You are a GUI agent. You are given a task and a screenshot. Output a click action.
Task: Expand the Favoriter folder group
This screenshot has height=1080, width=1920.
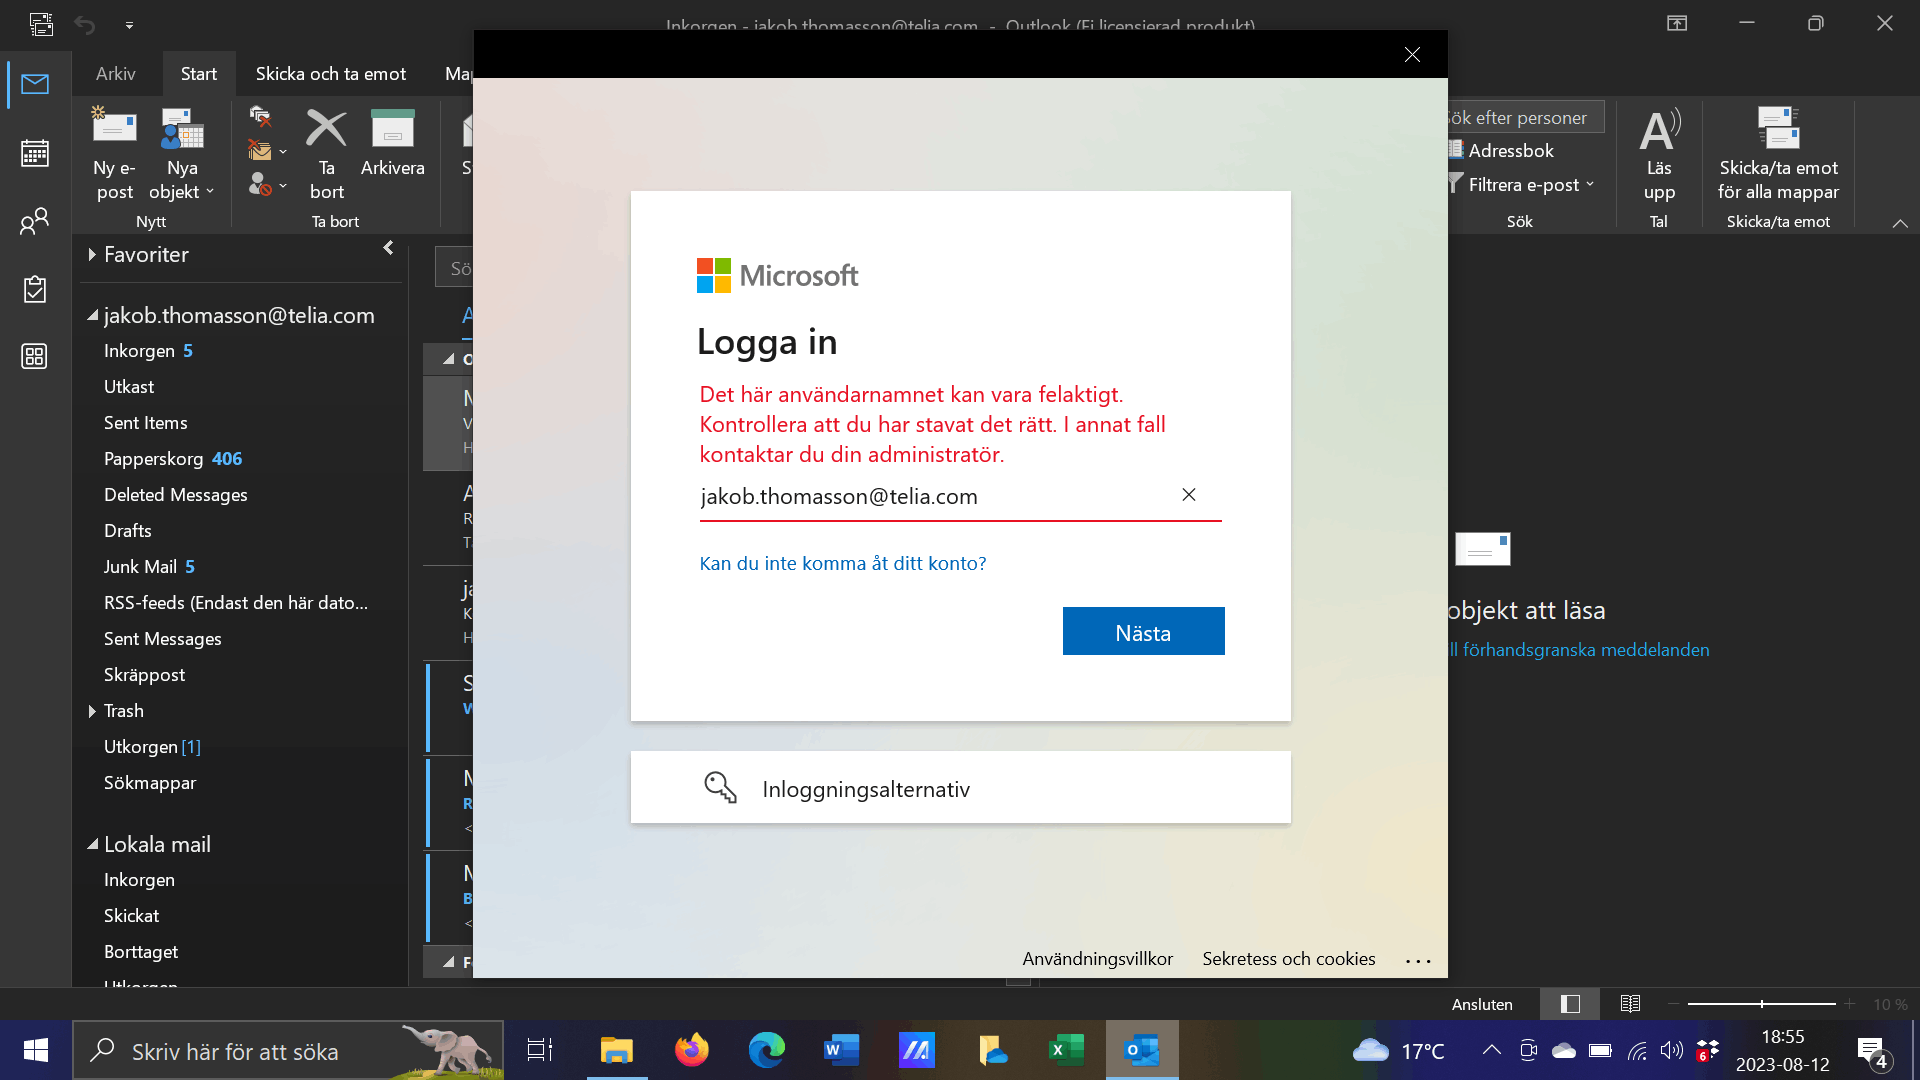[x=92, y=255]
